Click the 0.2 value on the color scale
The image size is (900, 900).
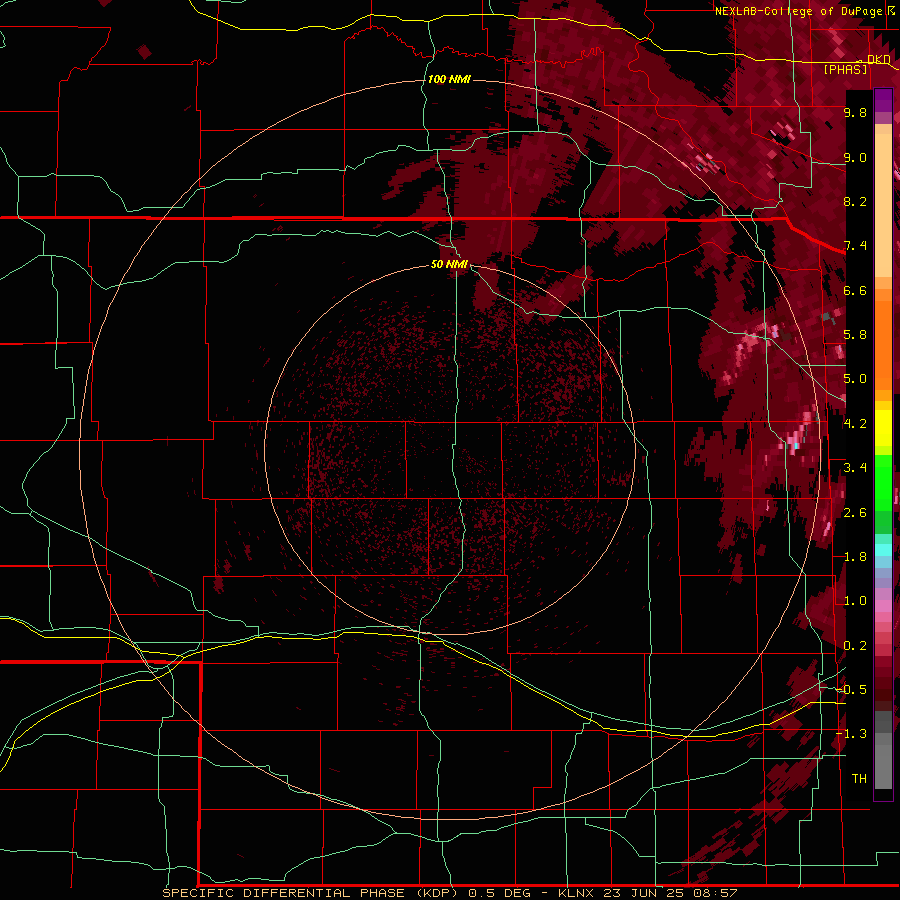(855, 646)
